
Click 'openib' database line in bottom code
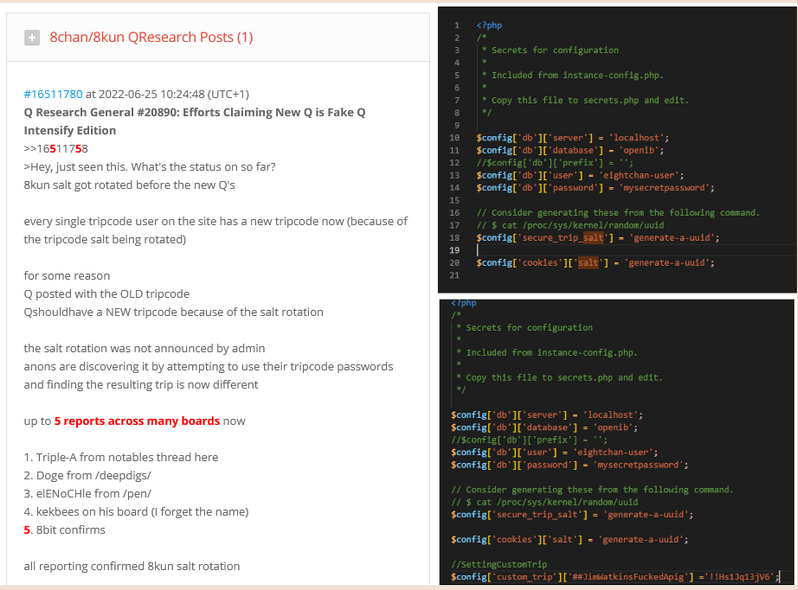click(x=544, y=427)
